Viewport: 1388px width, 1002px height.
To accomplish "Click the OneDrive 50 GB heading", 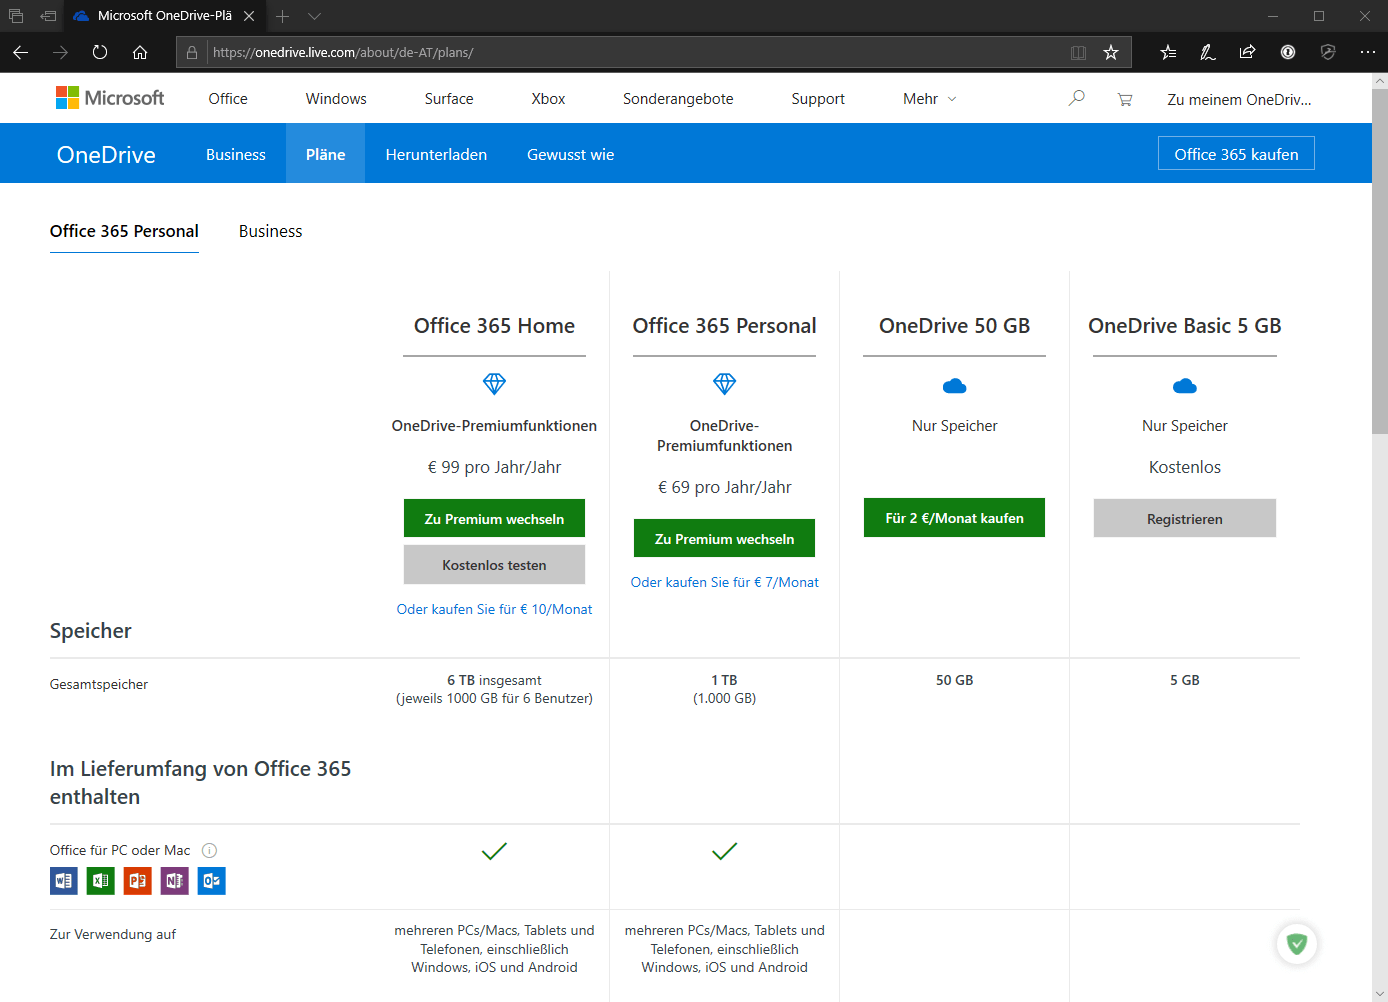I will point(954,326).
